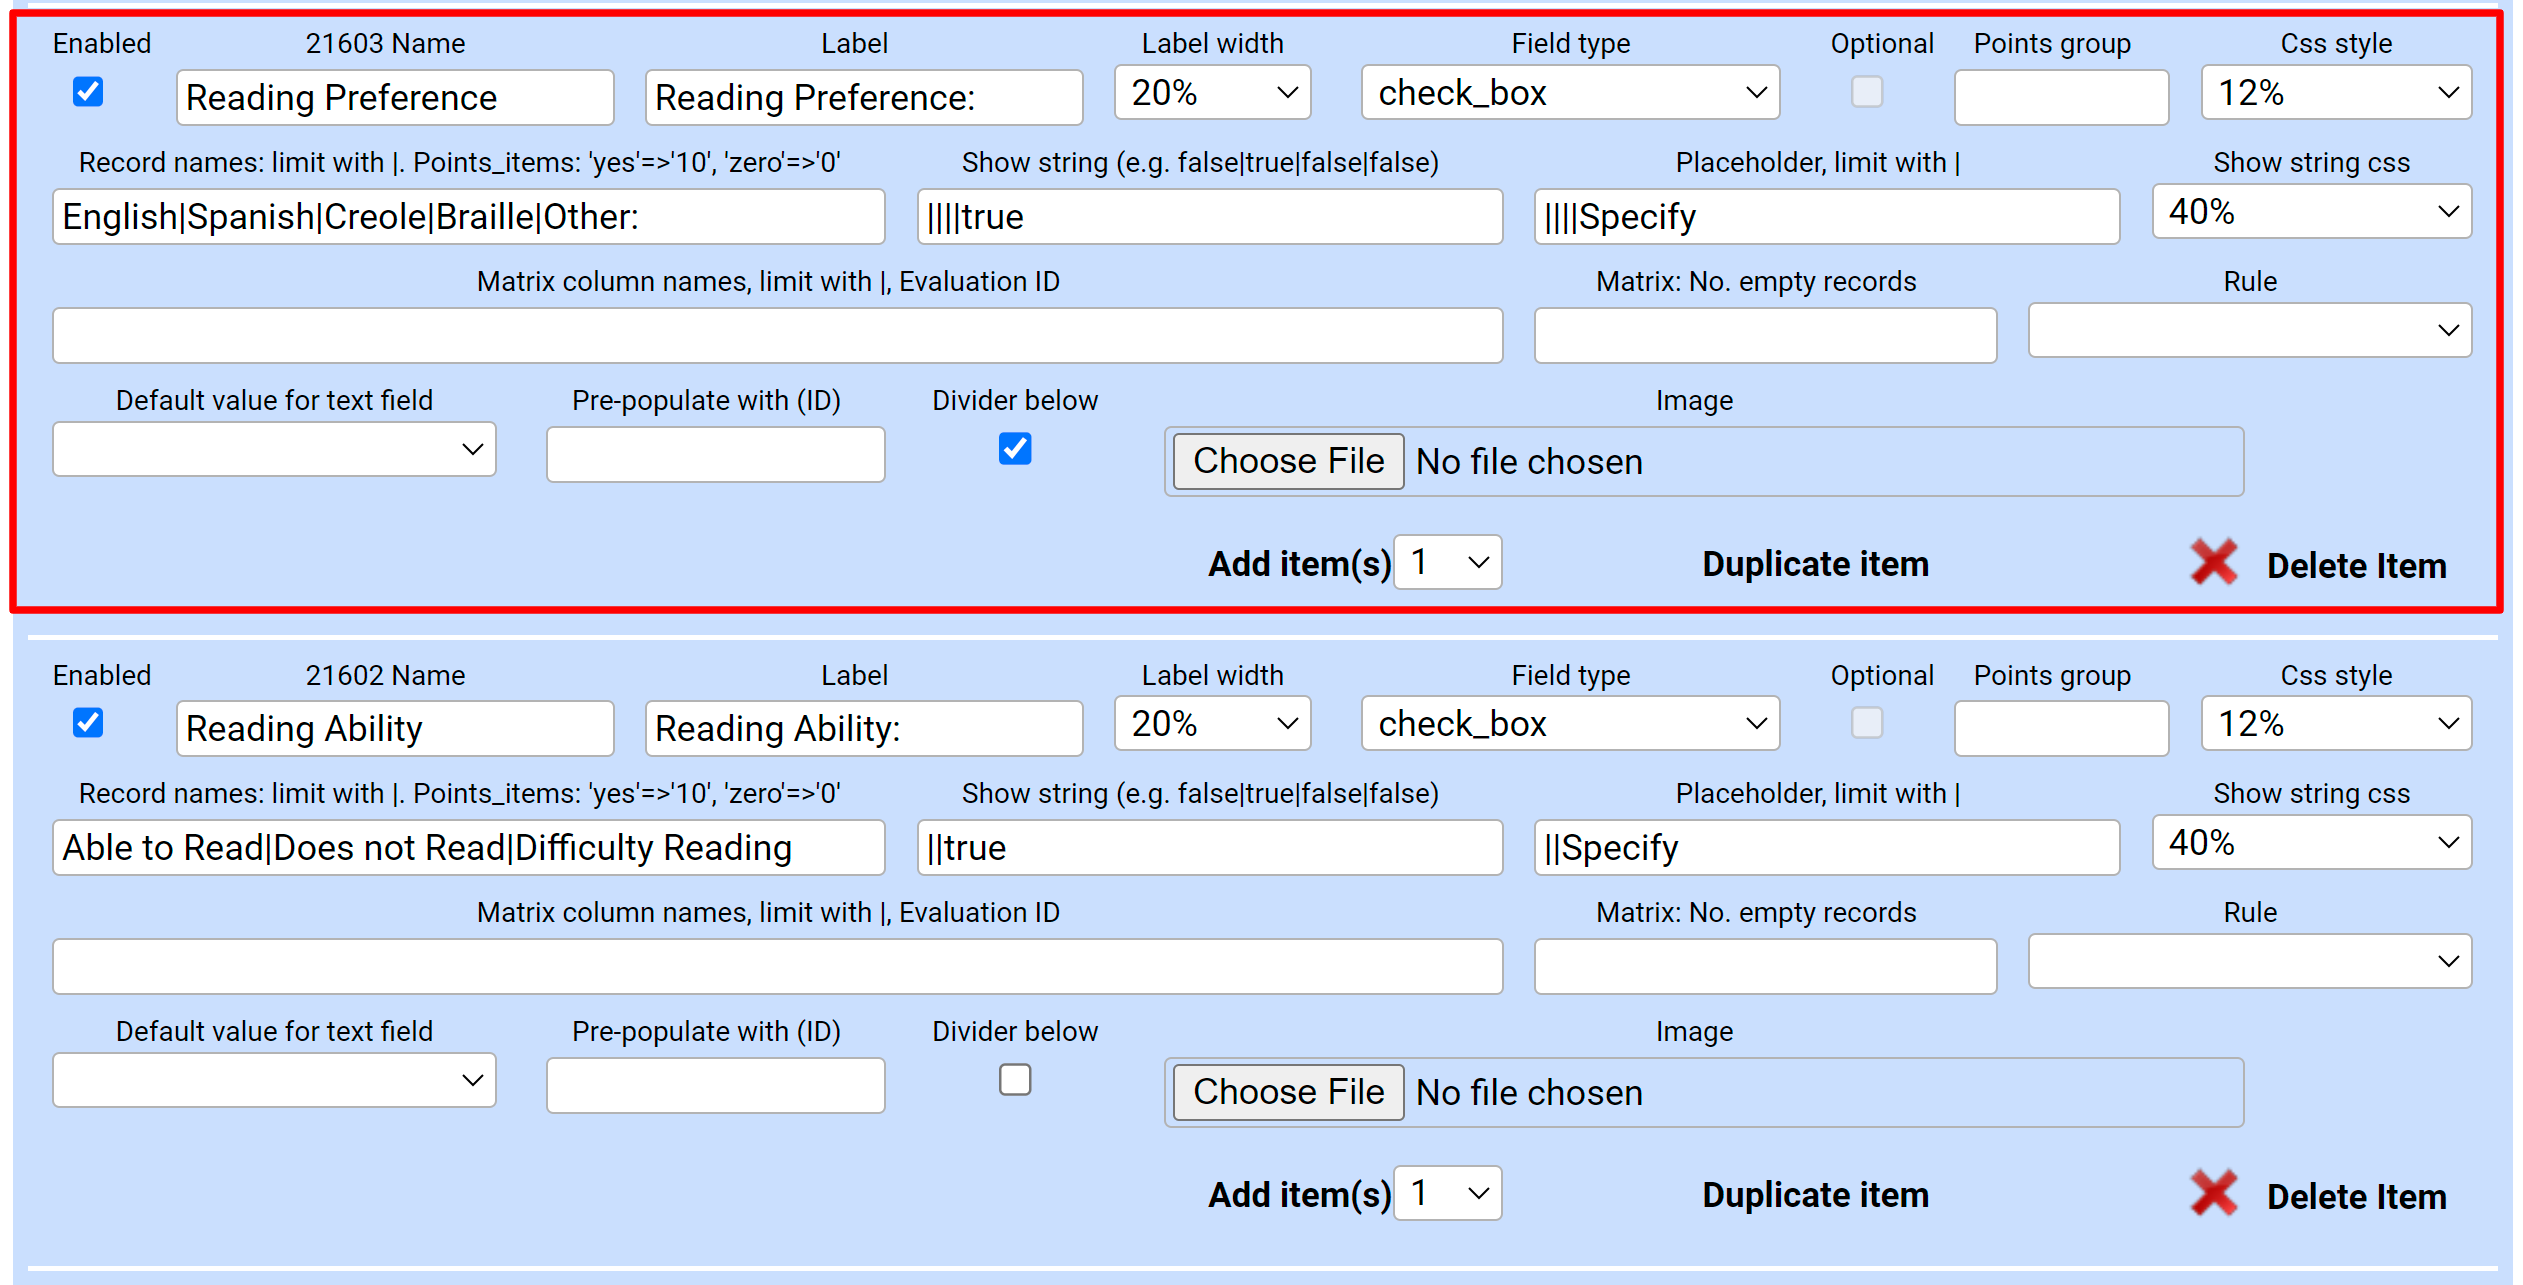Image resolution: width=2523 pixels, height=1285 pixels.
Task: Open Default value dropdown in Reading Preference
Action: 274,450
